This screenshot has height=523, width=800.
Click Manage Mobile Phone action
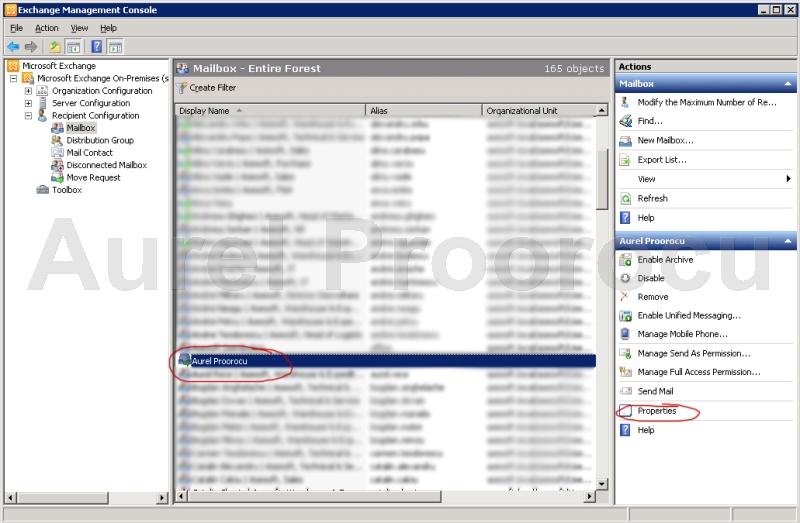(682, 334)
